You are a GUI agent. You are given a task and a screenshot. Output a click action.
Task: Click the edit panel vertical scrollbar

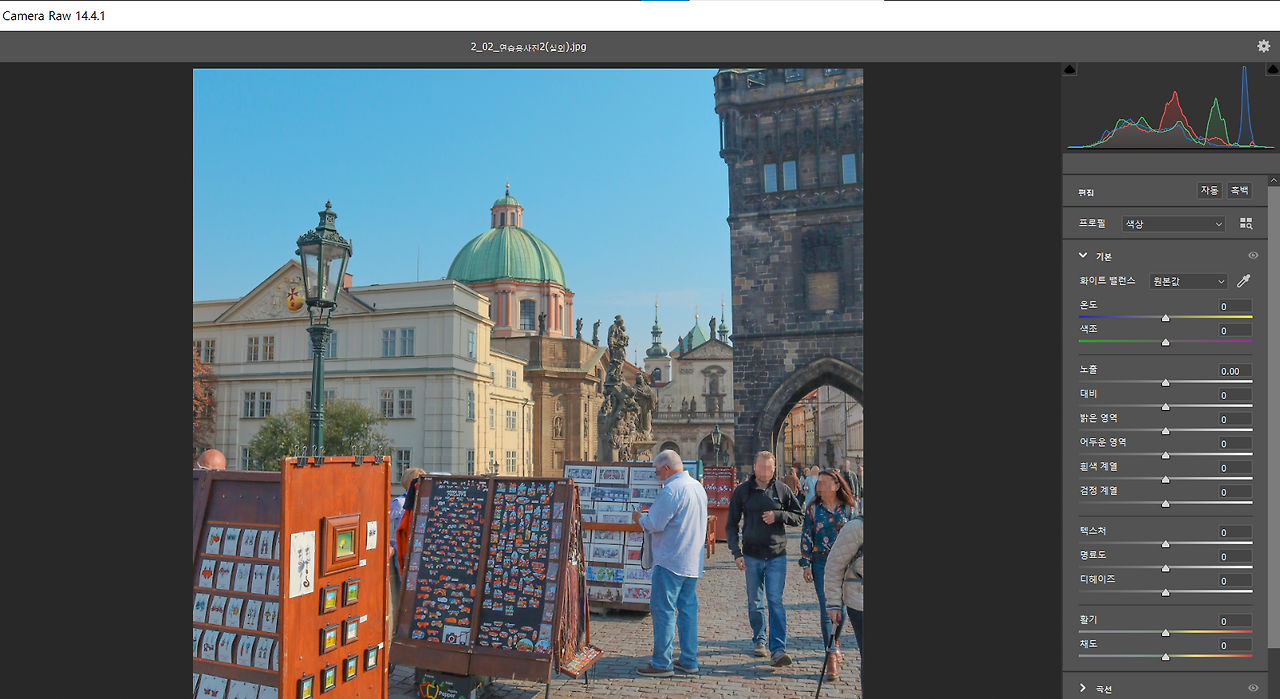(1274, 415)
